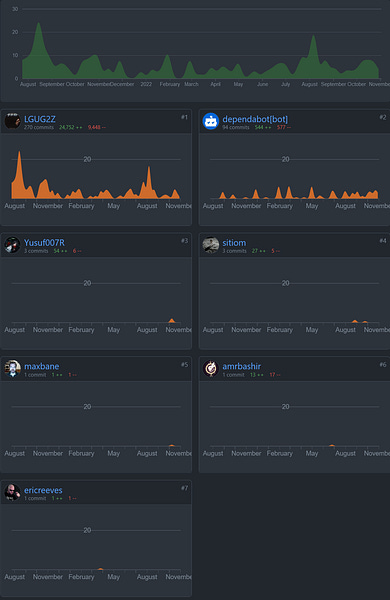Open Yusuf007R avatar image

coord(12,245)
